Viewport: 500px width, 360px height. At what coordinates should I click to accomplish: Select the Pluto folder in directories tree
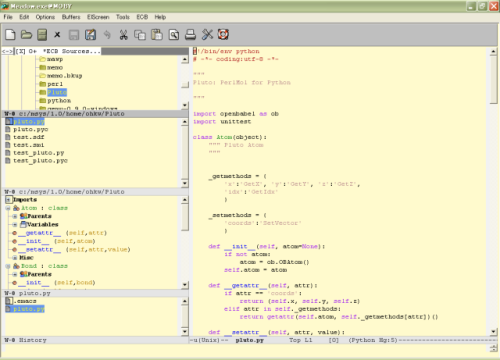[x=57, y=92]
